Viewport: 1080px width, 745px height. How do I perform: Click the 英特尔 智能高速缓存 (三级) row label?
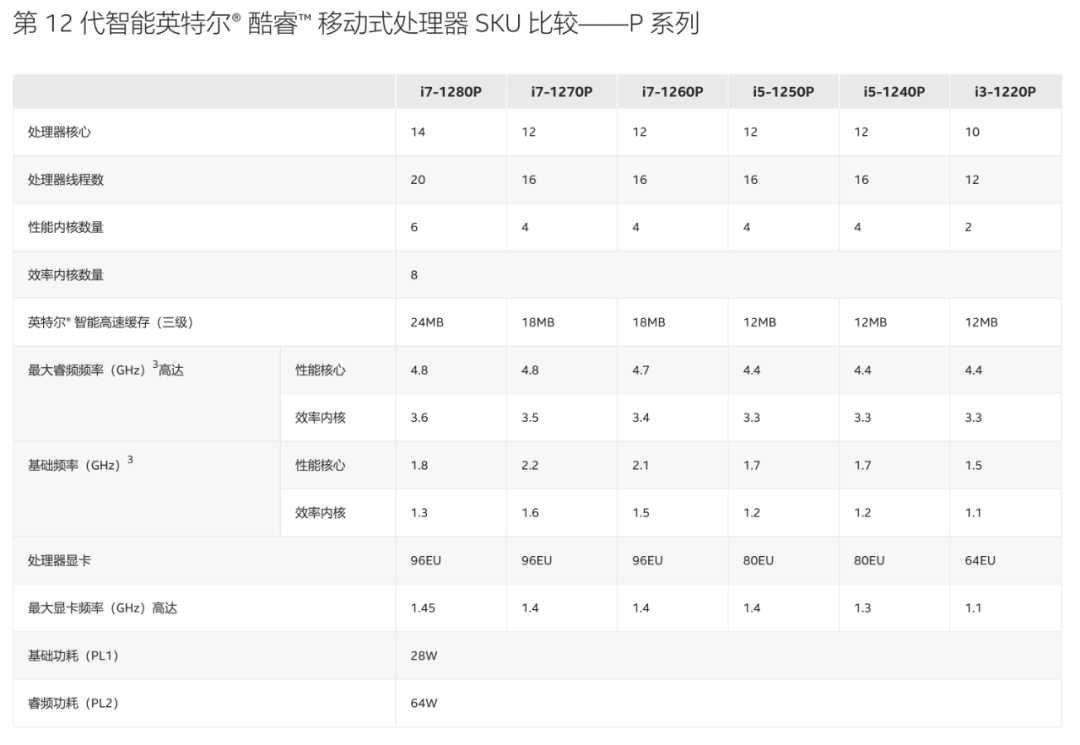pos(110,322)
